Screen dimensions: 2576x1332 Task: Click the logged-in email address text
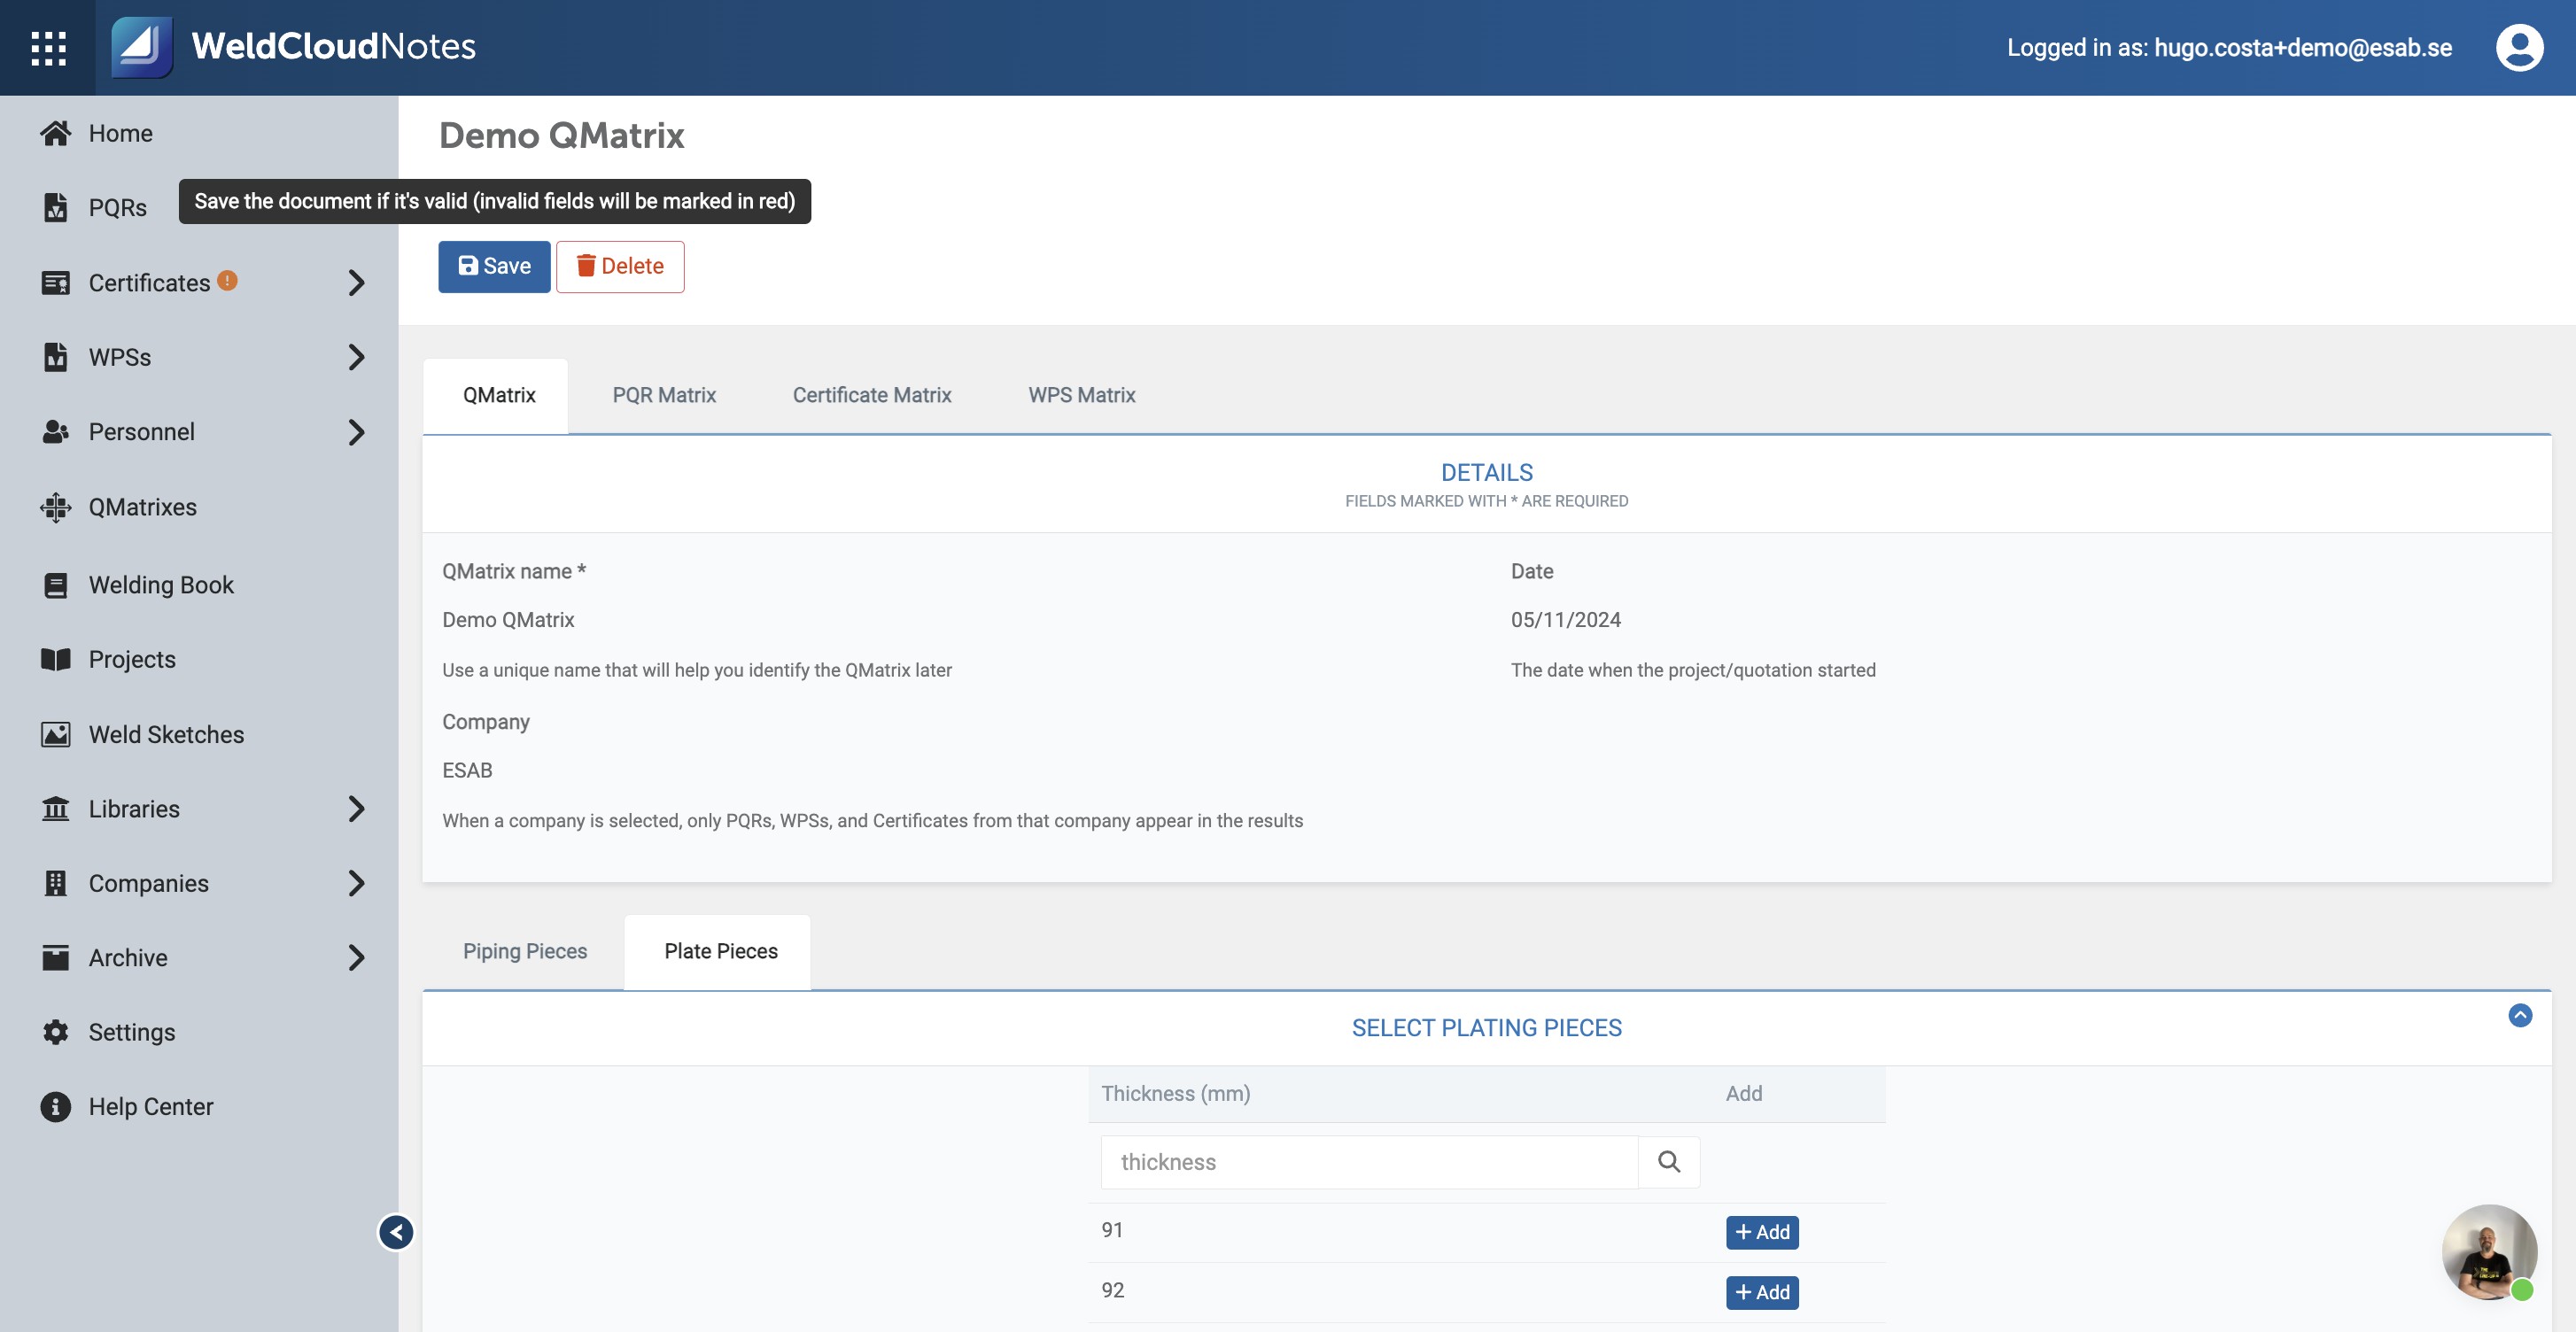tap(2302, 48)
